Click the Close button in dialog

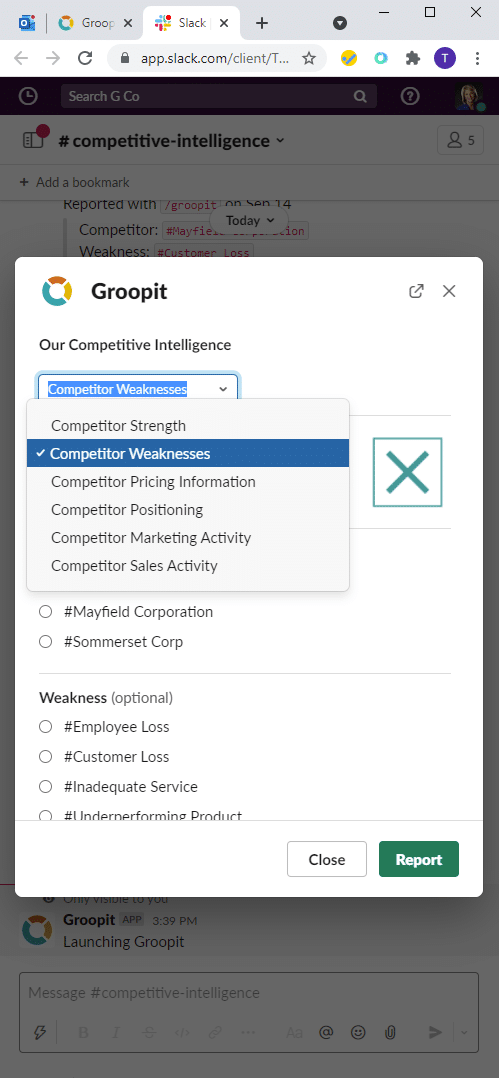coord(327,859)
